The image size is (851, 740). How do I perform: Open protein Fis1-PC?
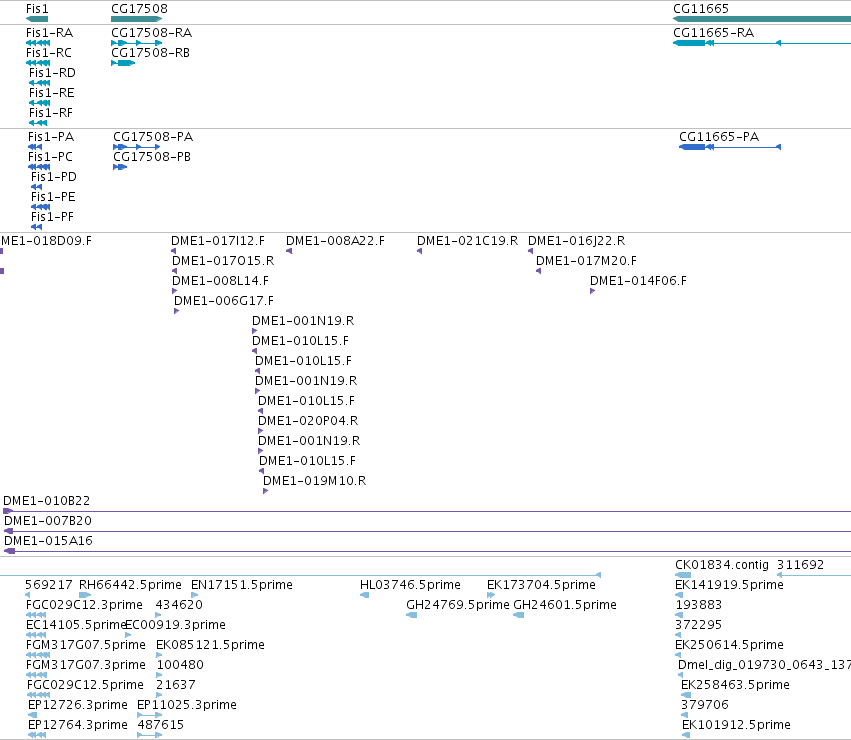pyautogui.click(x=39, y=167)
